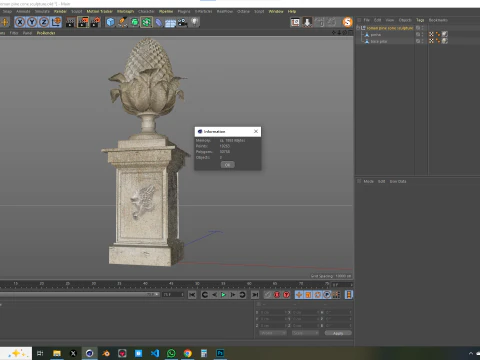Screen dimensions: 480x360
Task: Switch the coordinate system mode icon
Action: pyautogui.click(x=56, y=22)
